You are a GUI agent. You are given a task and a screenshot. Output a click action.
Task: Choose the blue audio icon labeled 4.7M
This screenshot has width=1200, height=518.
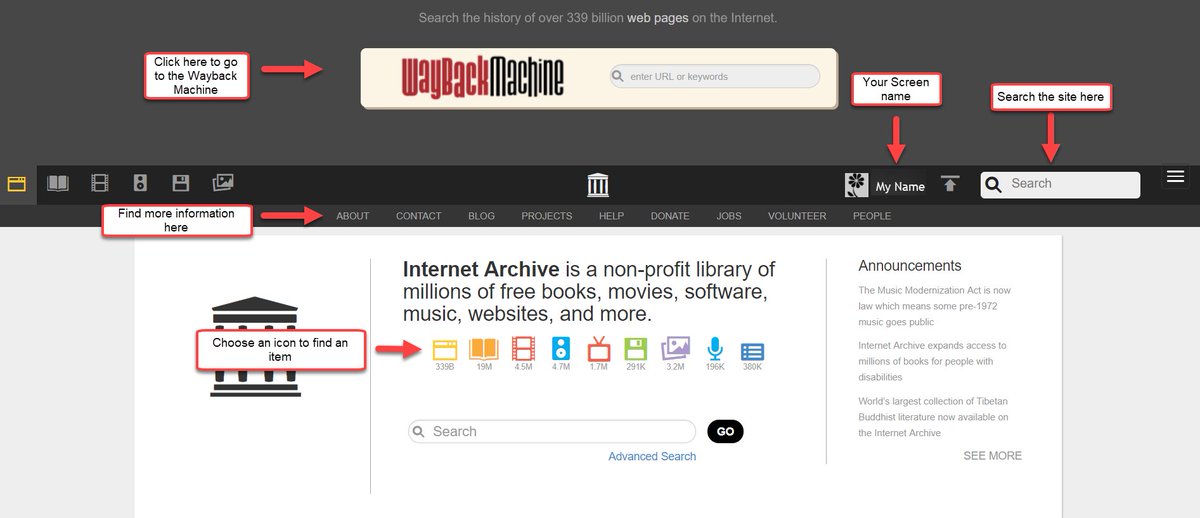pyautogui.click(x=561, y=349)
